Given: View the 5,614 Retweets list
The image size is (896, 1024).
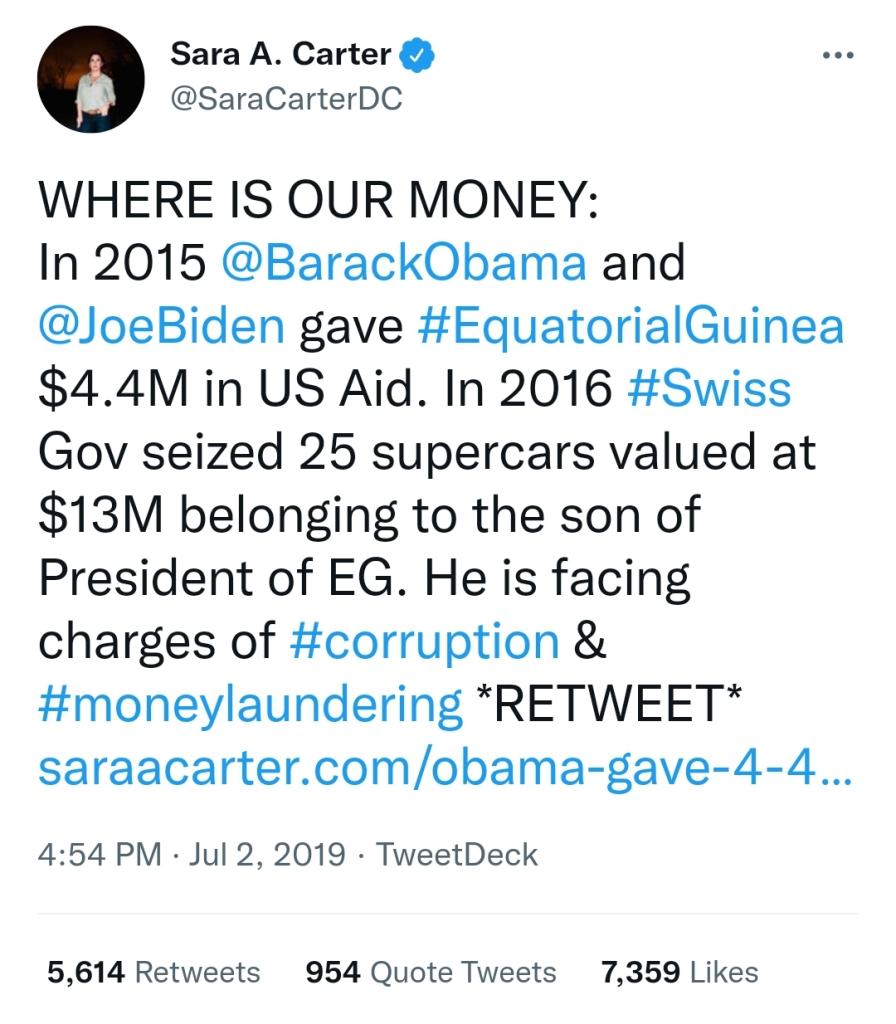Looking at the screenshot, I should [x=154, y=972].
